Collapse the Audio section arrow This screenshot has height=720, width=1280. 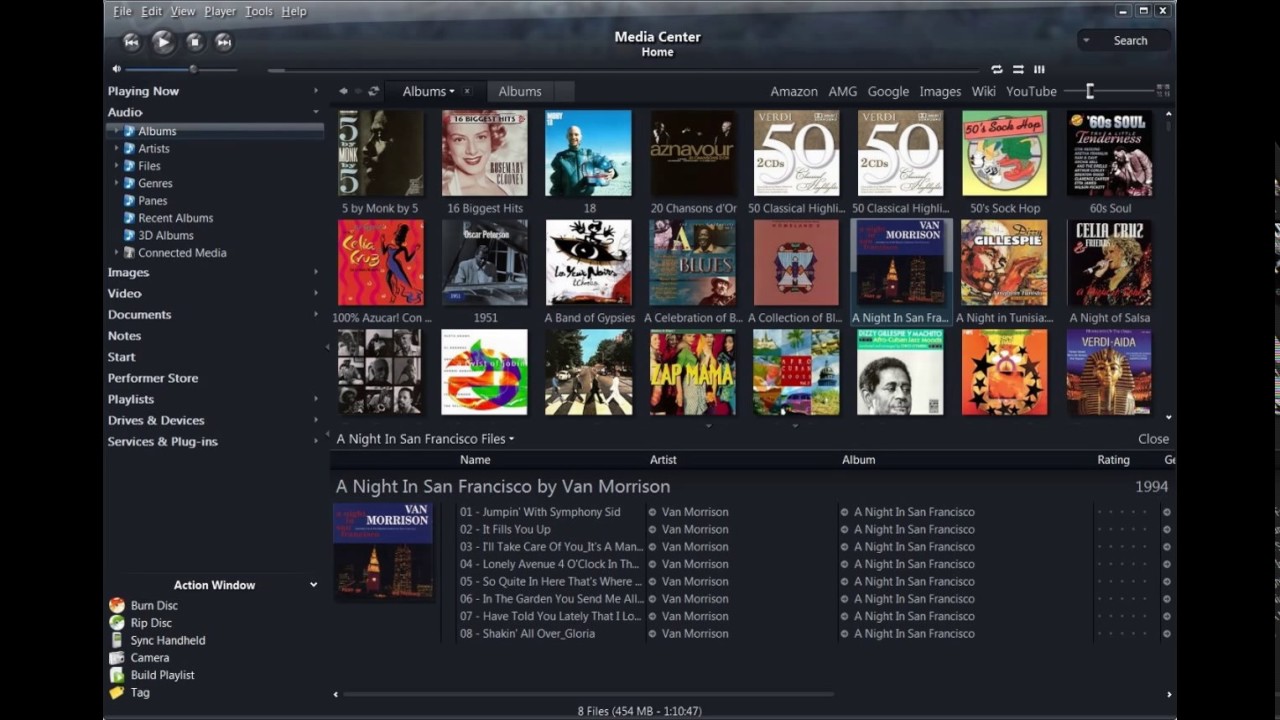coord(316,112)
